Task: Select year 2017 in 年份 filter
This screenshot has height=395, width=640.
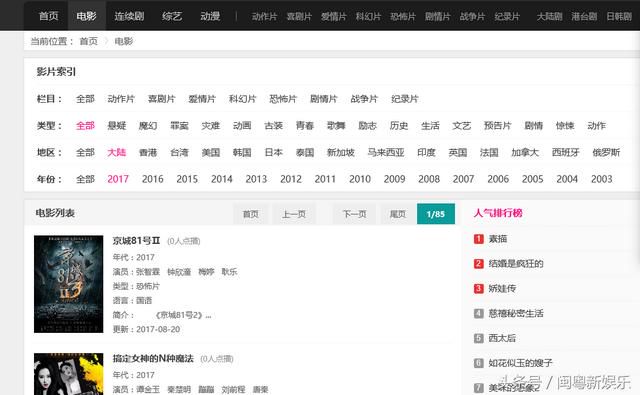Action: pos(118,179)
